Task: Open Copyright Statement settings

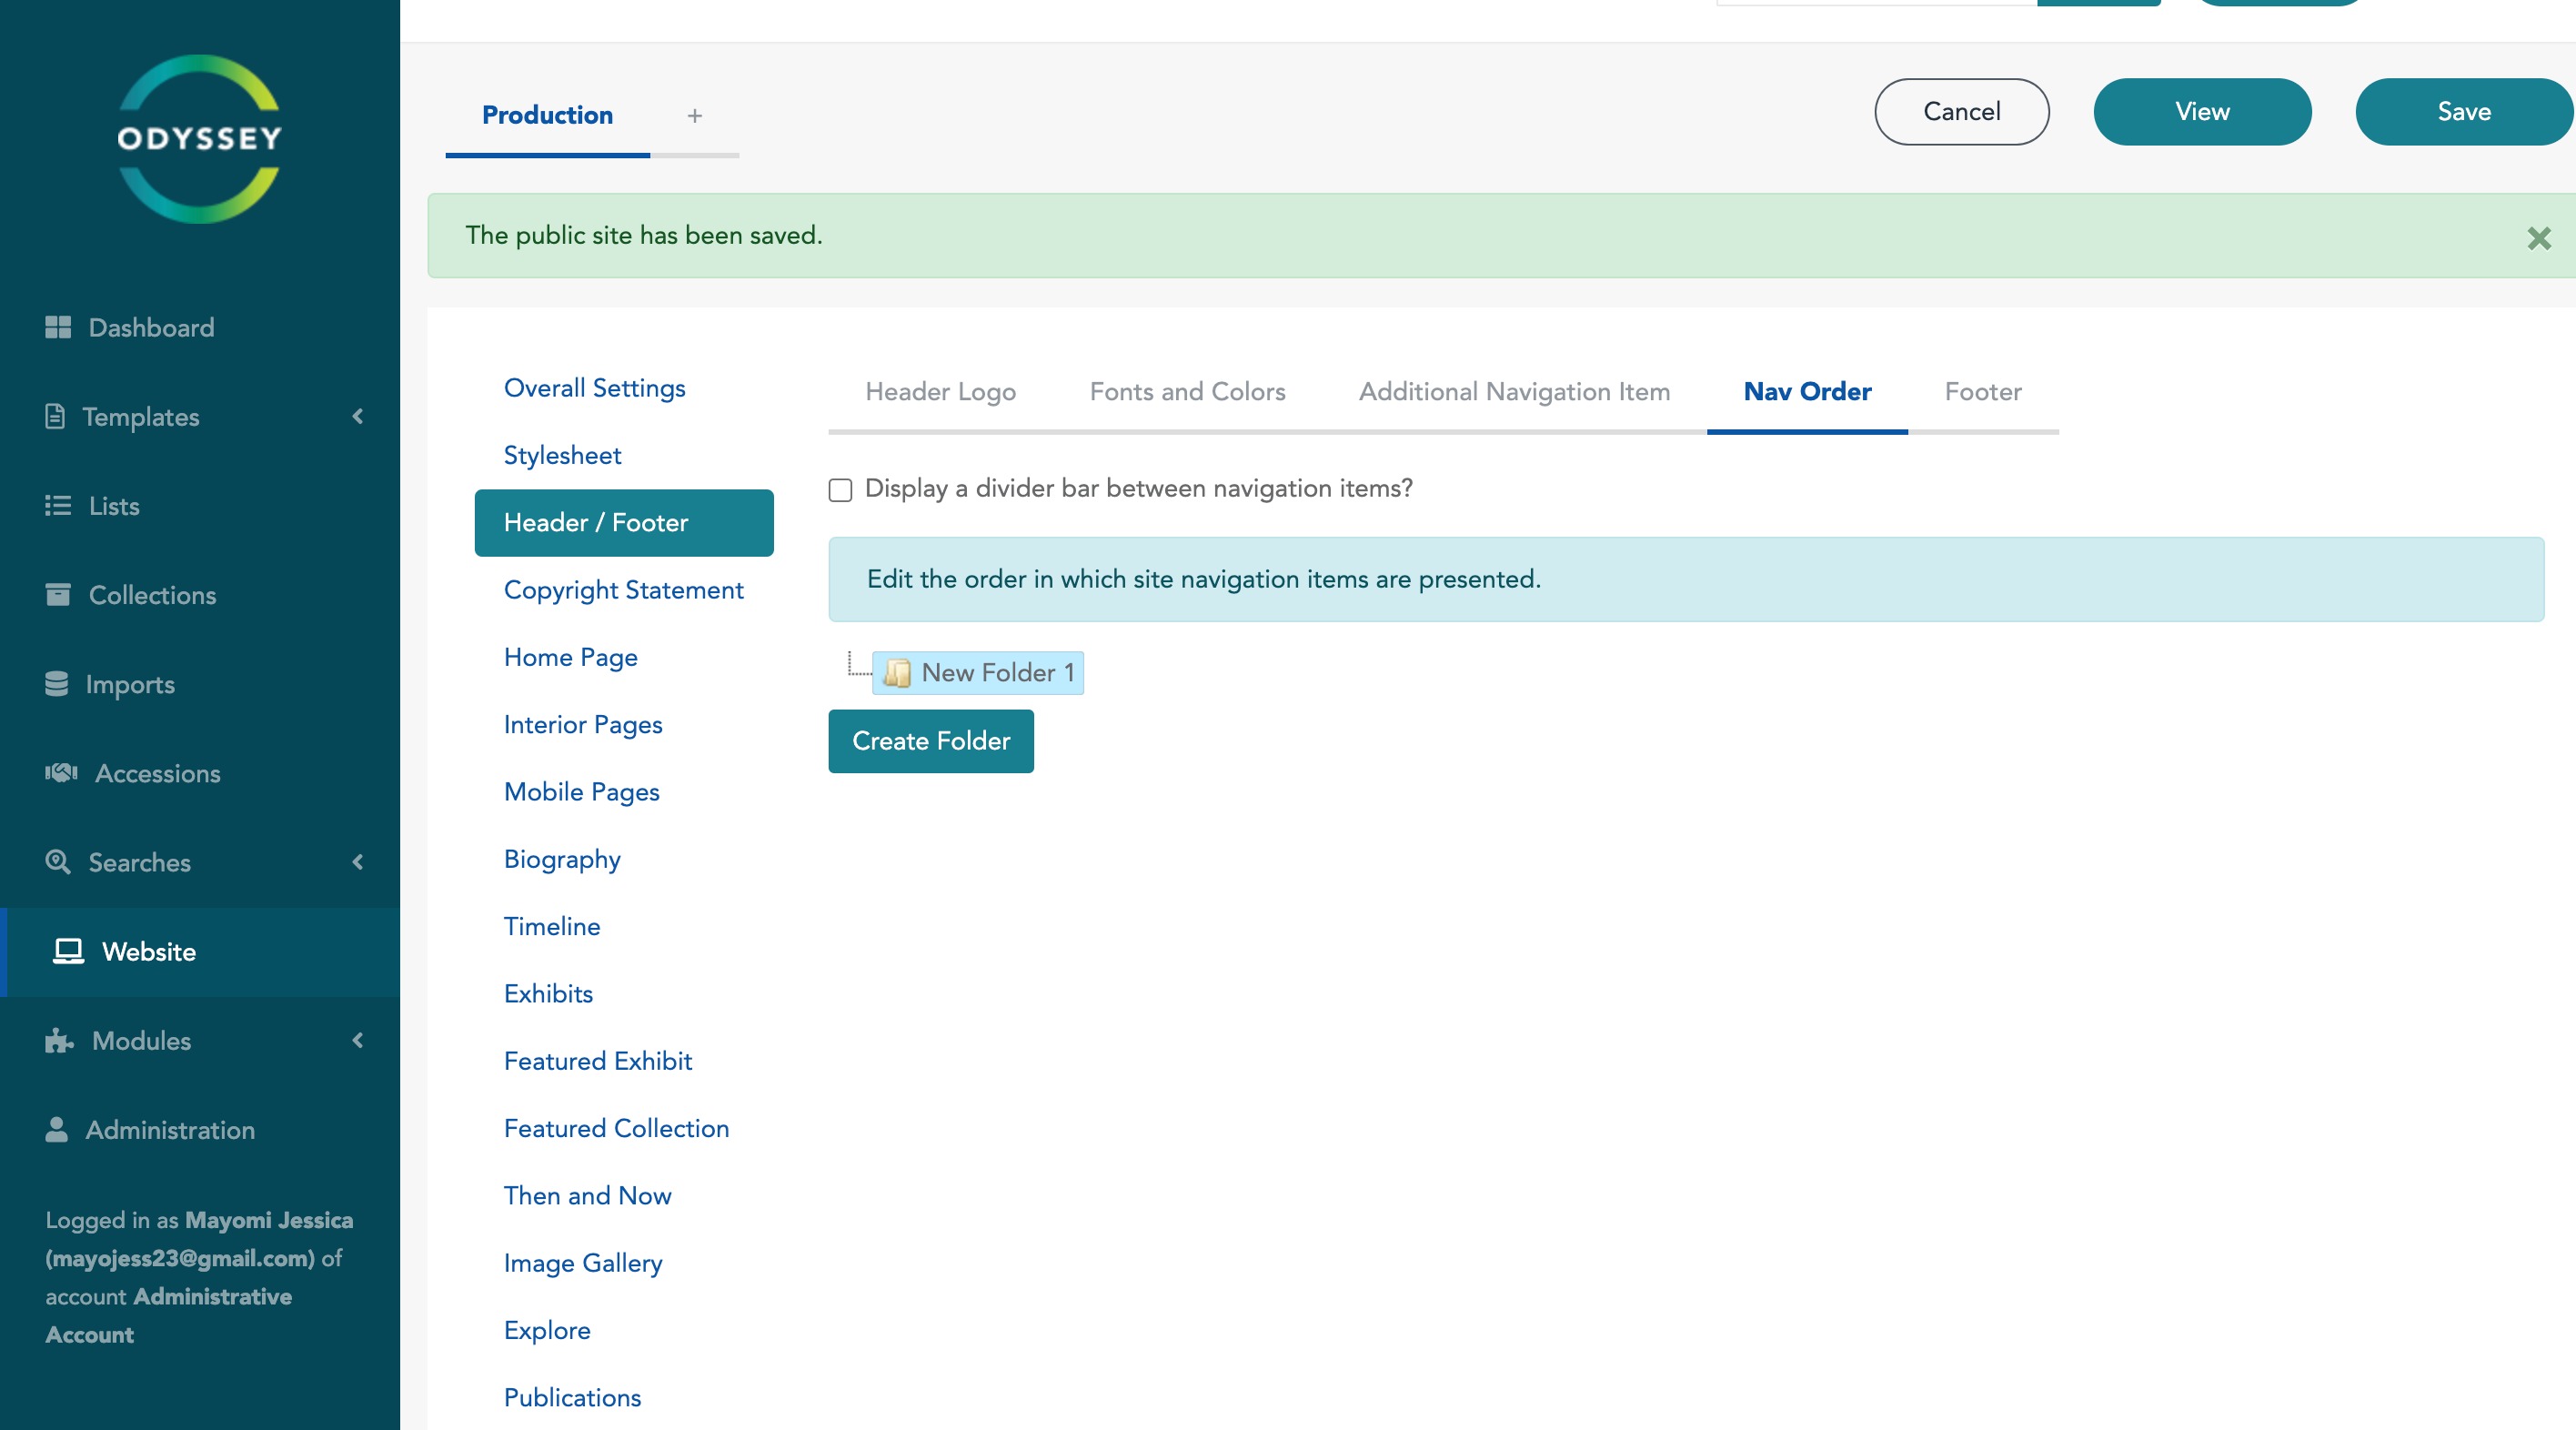Action: point(623,590)
